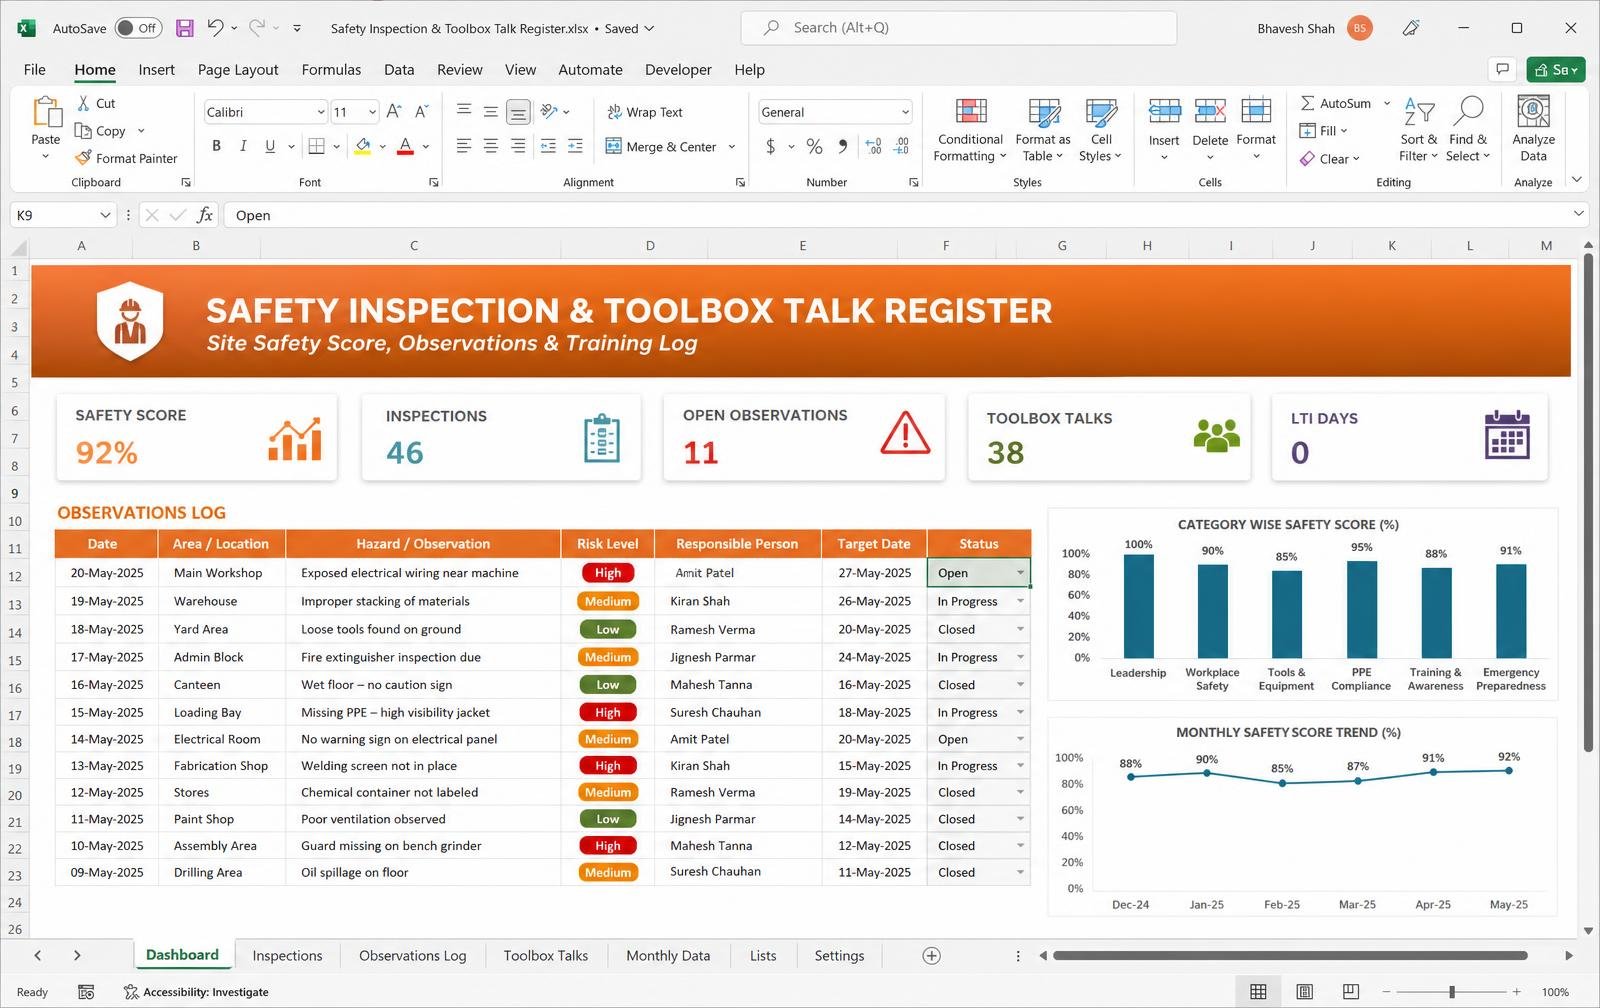Toggle Underline formatting
Image resolution: width=1600 pixels, height=1008 pixels.
[270, 146]
